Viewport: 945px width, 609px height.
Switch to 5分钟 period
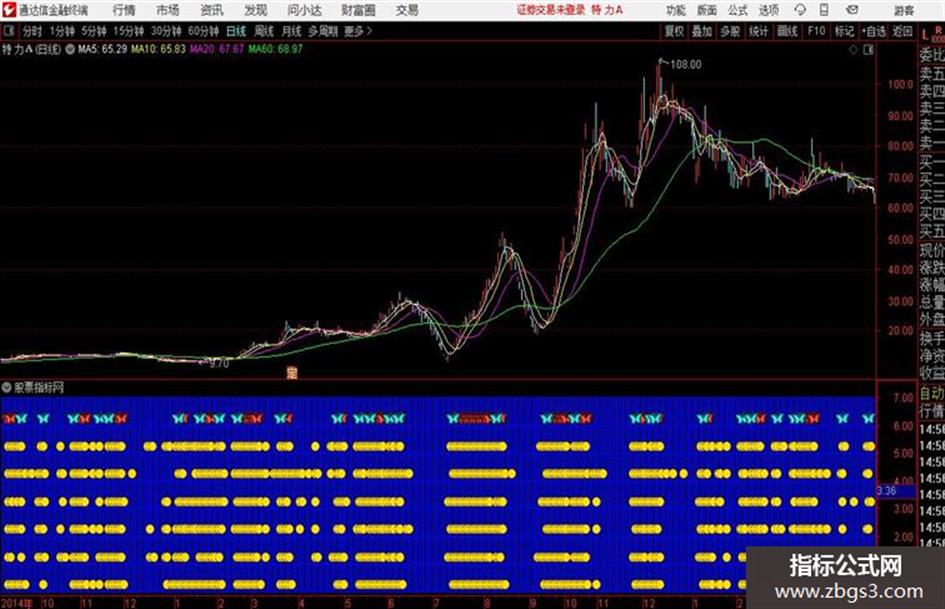click(x=94, y=31)
